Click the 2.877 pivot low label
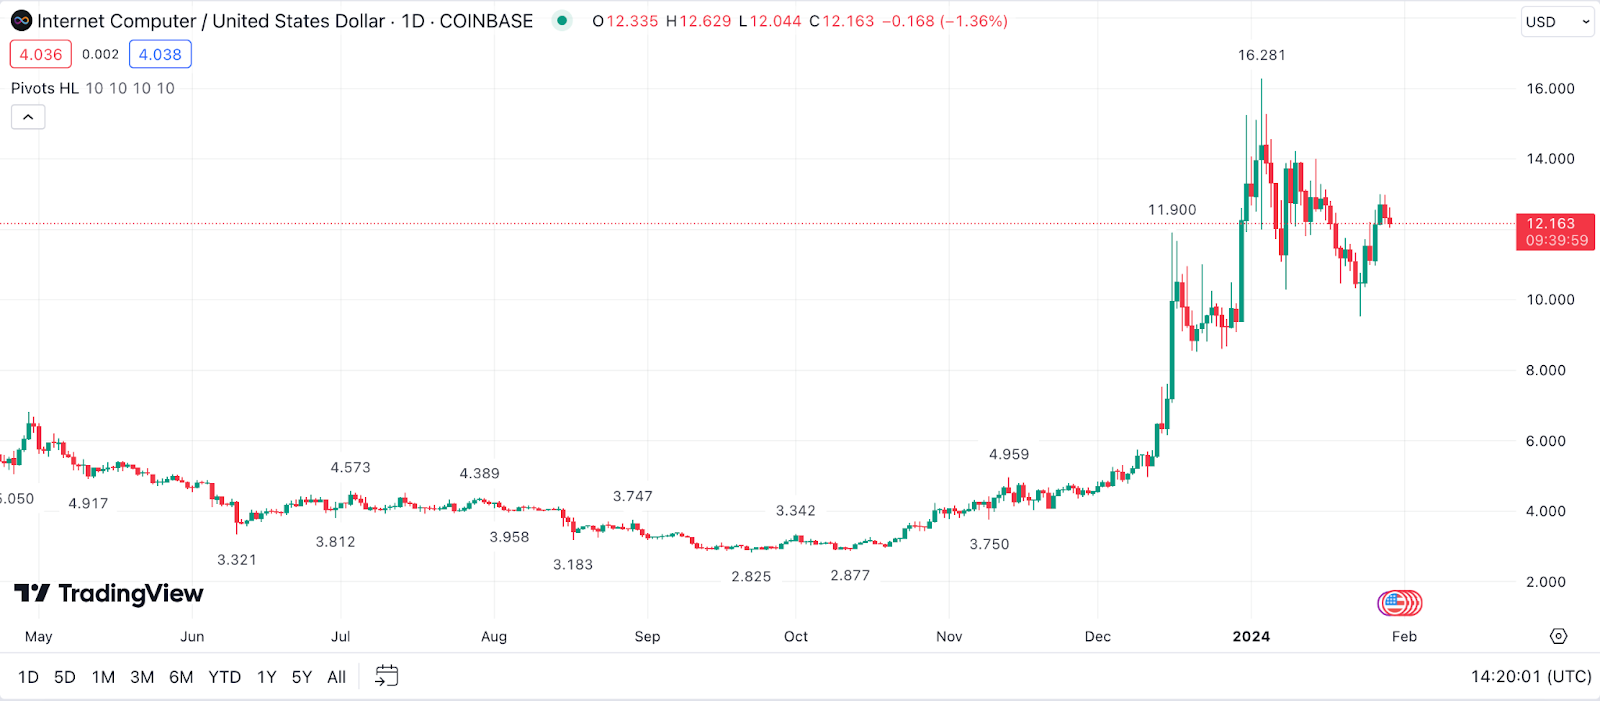 850,576
